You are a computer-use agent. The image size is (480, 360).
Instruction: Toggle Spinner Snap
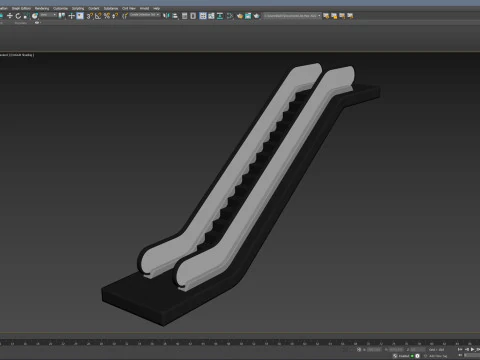[x=115, y=16]
